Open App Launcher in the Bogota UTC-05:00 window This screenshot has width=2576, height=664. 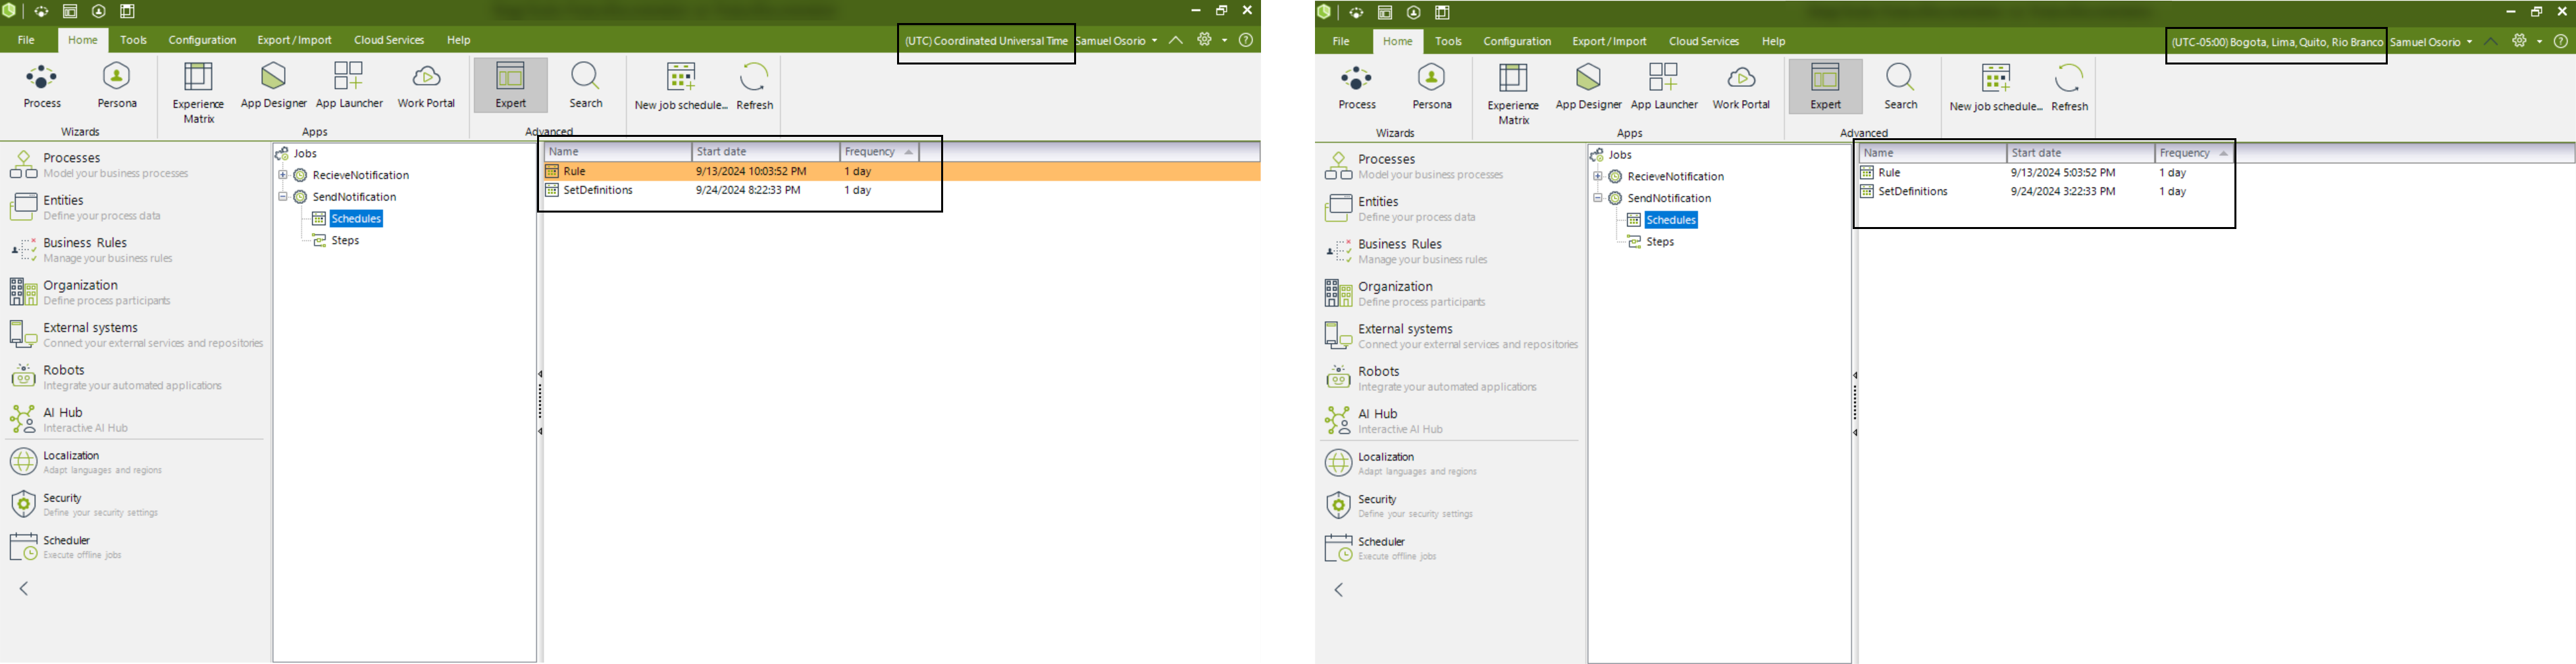[1664, 87]
